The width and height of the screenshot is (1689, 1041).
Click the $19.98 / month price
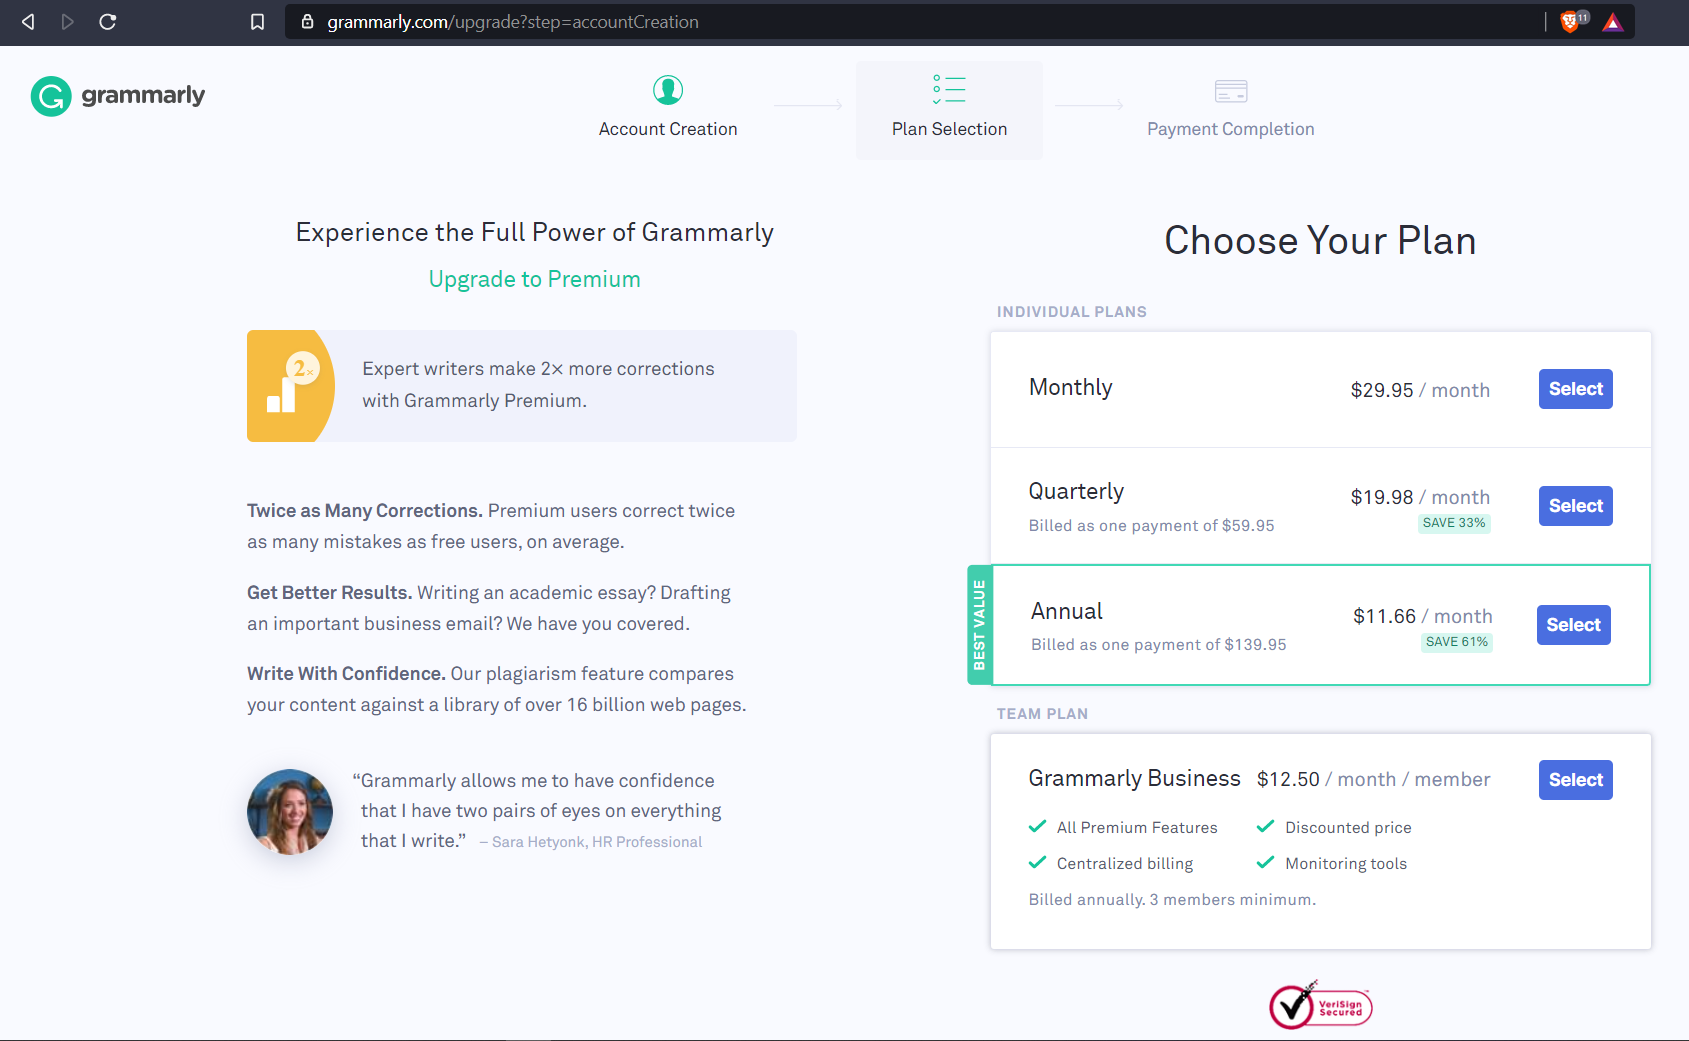coord(1420,497)
